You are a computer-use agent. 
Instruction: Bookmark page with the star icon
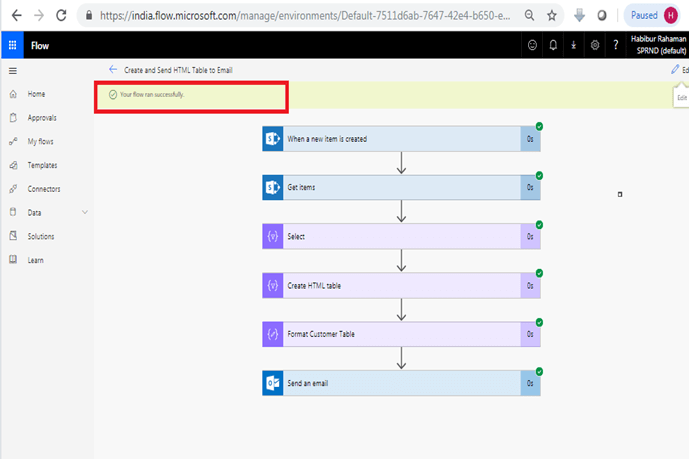coord(551,16)
